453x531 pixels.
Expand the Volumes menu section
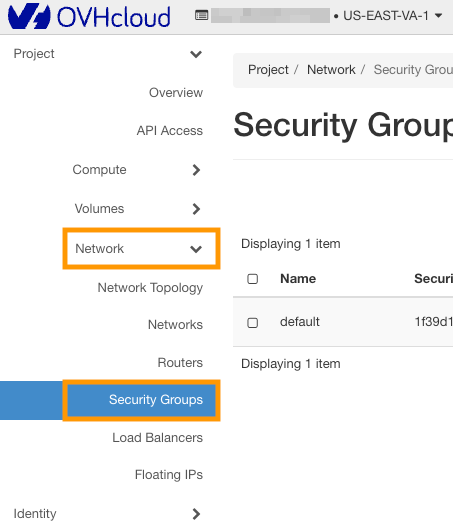tap(137, 209)
